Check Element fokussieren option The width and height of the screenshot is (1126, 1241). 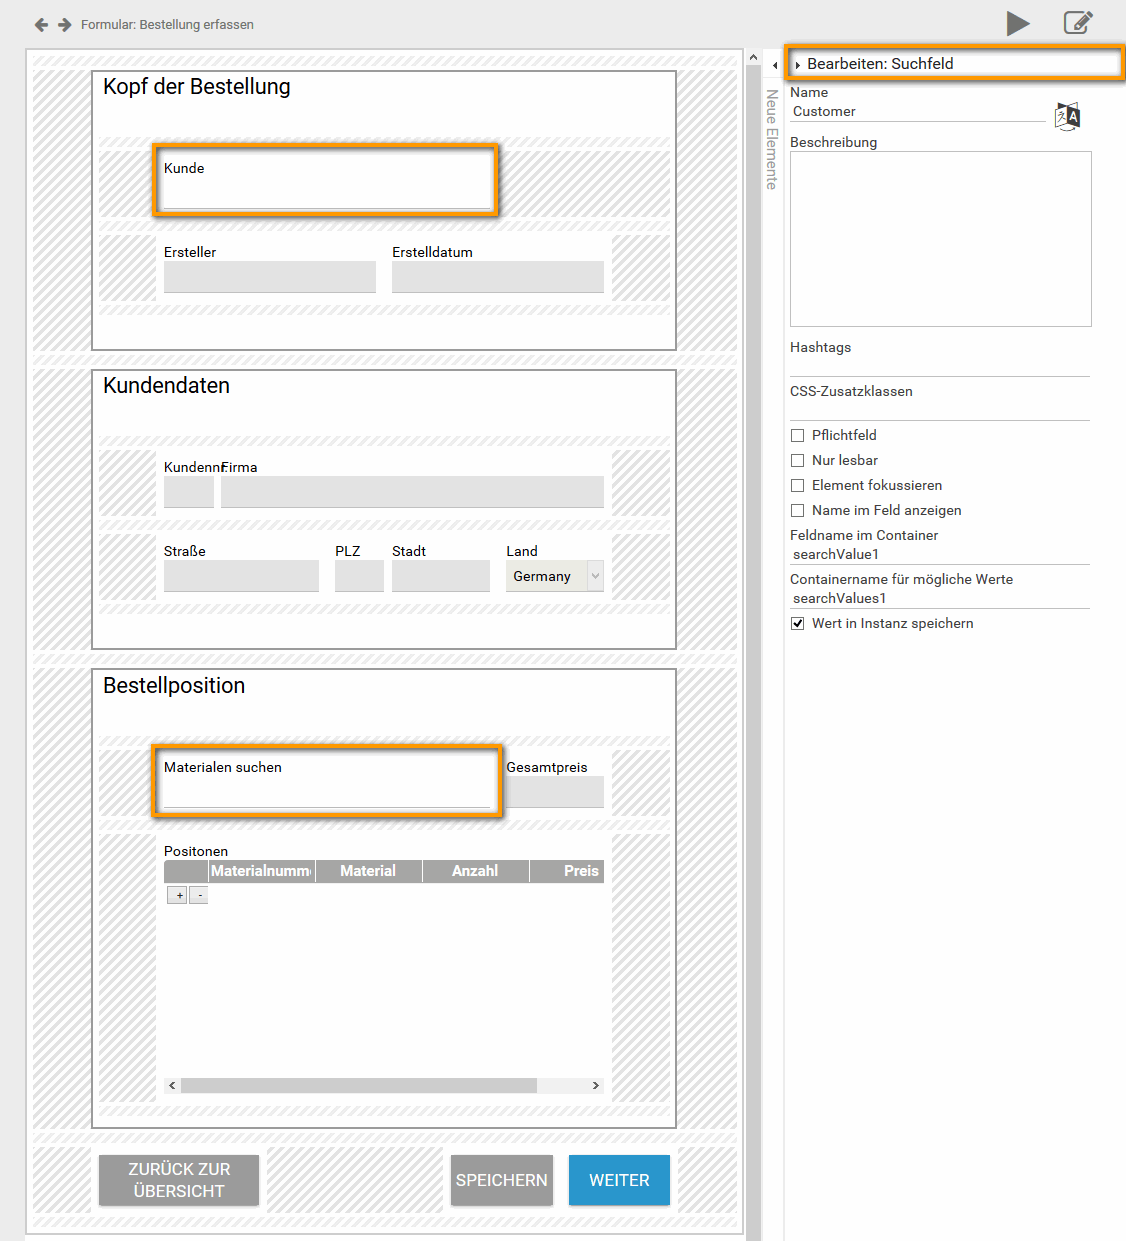[798, 485]
